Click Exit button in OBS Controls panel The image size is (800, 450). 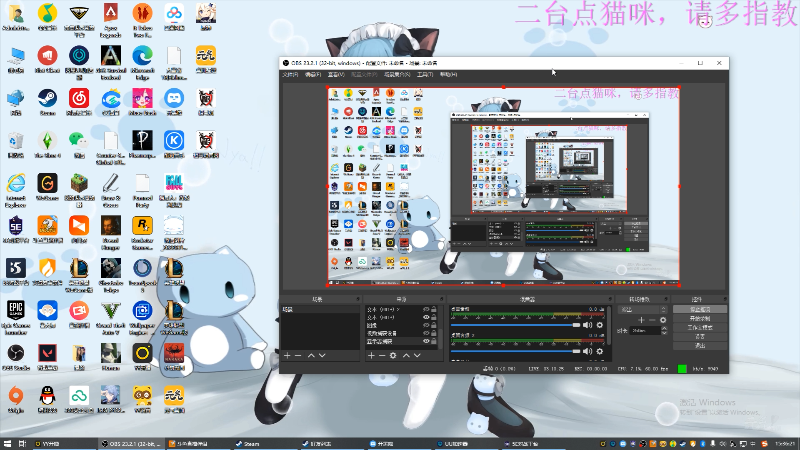pos(699,345)
